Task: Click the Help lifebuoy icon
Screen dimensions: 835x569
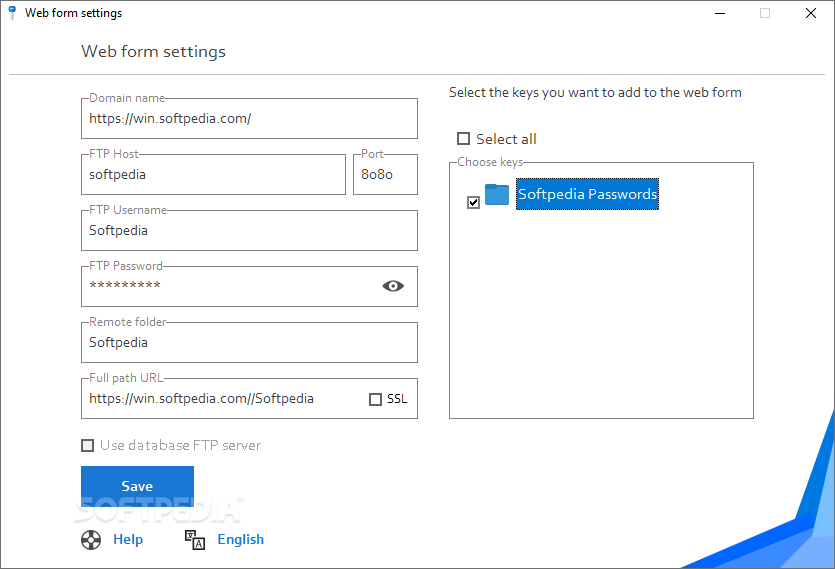Action: click(x=91, y=540)
